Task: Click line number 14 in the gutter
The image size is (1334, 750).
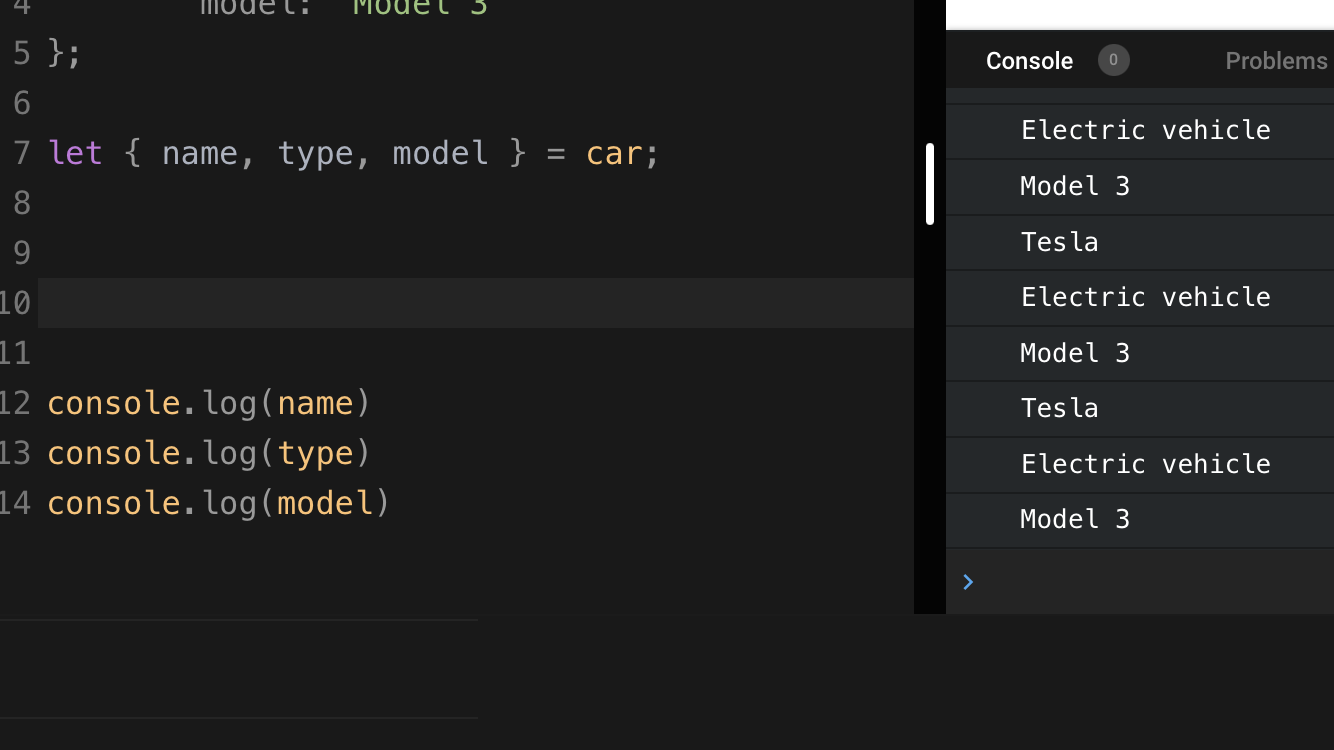Action: coord(15,503)
